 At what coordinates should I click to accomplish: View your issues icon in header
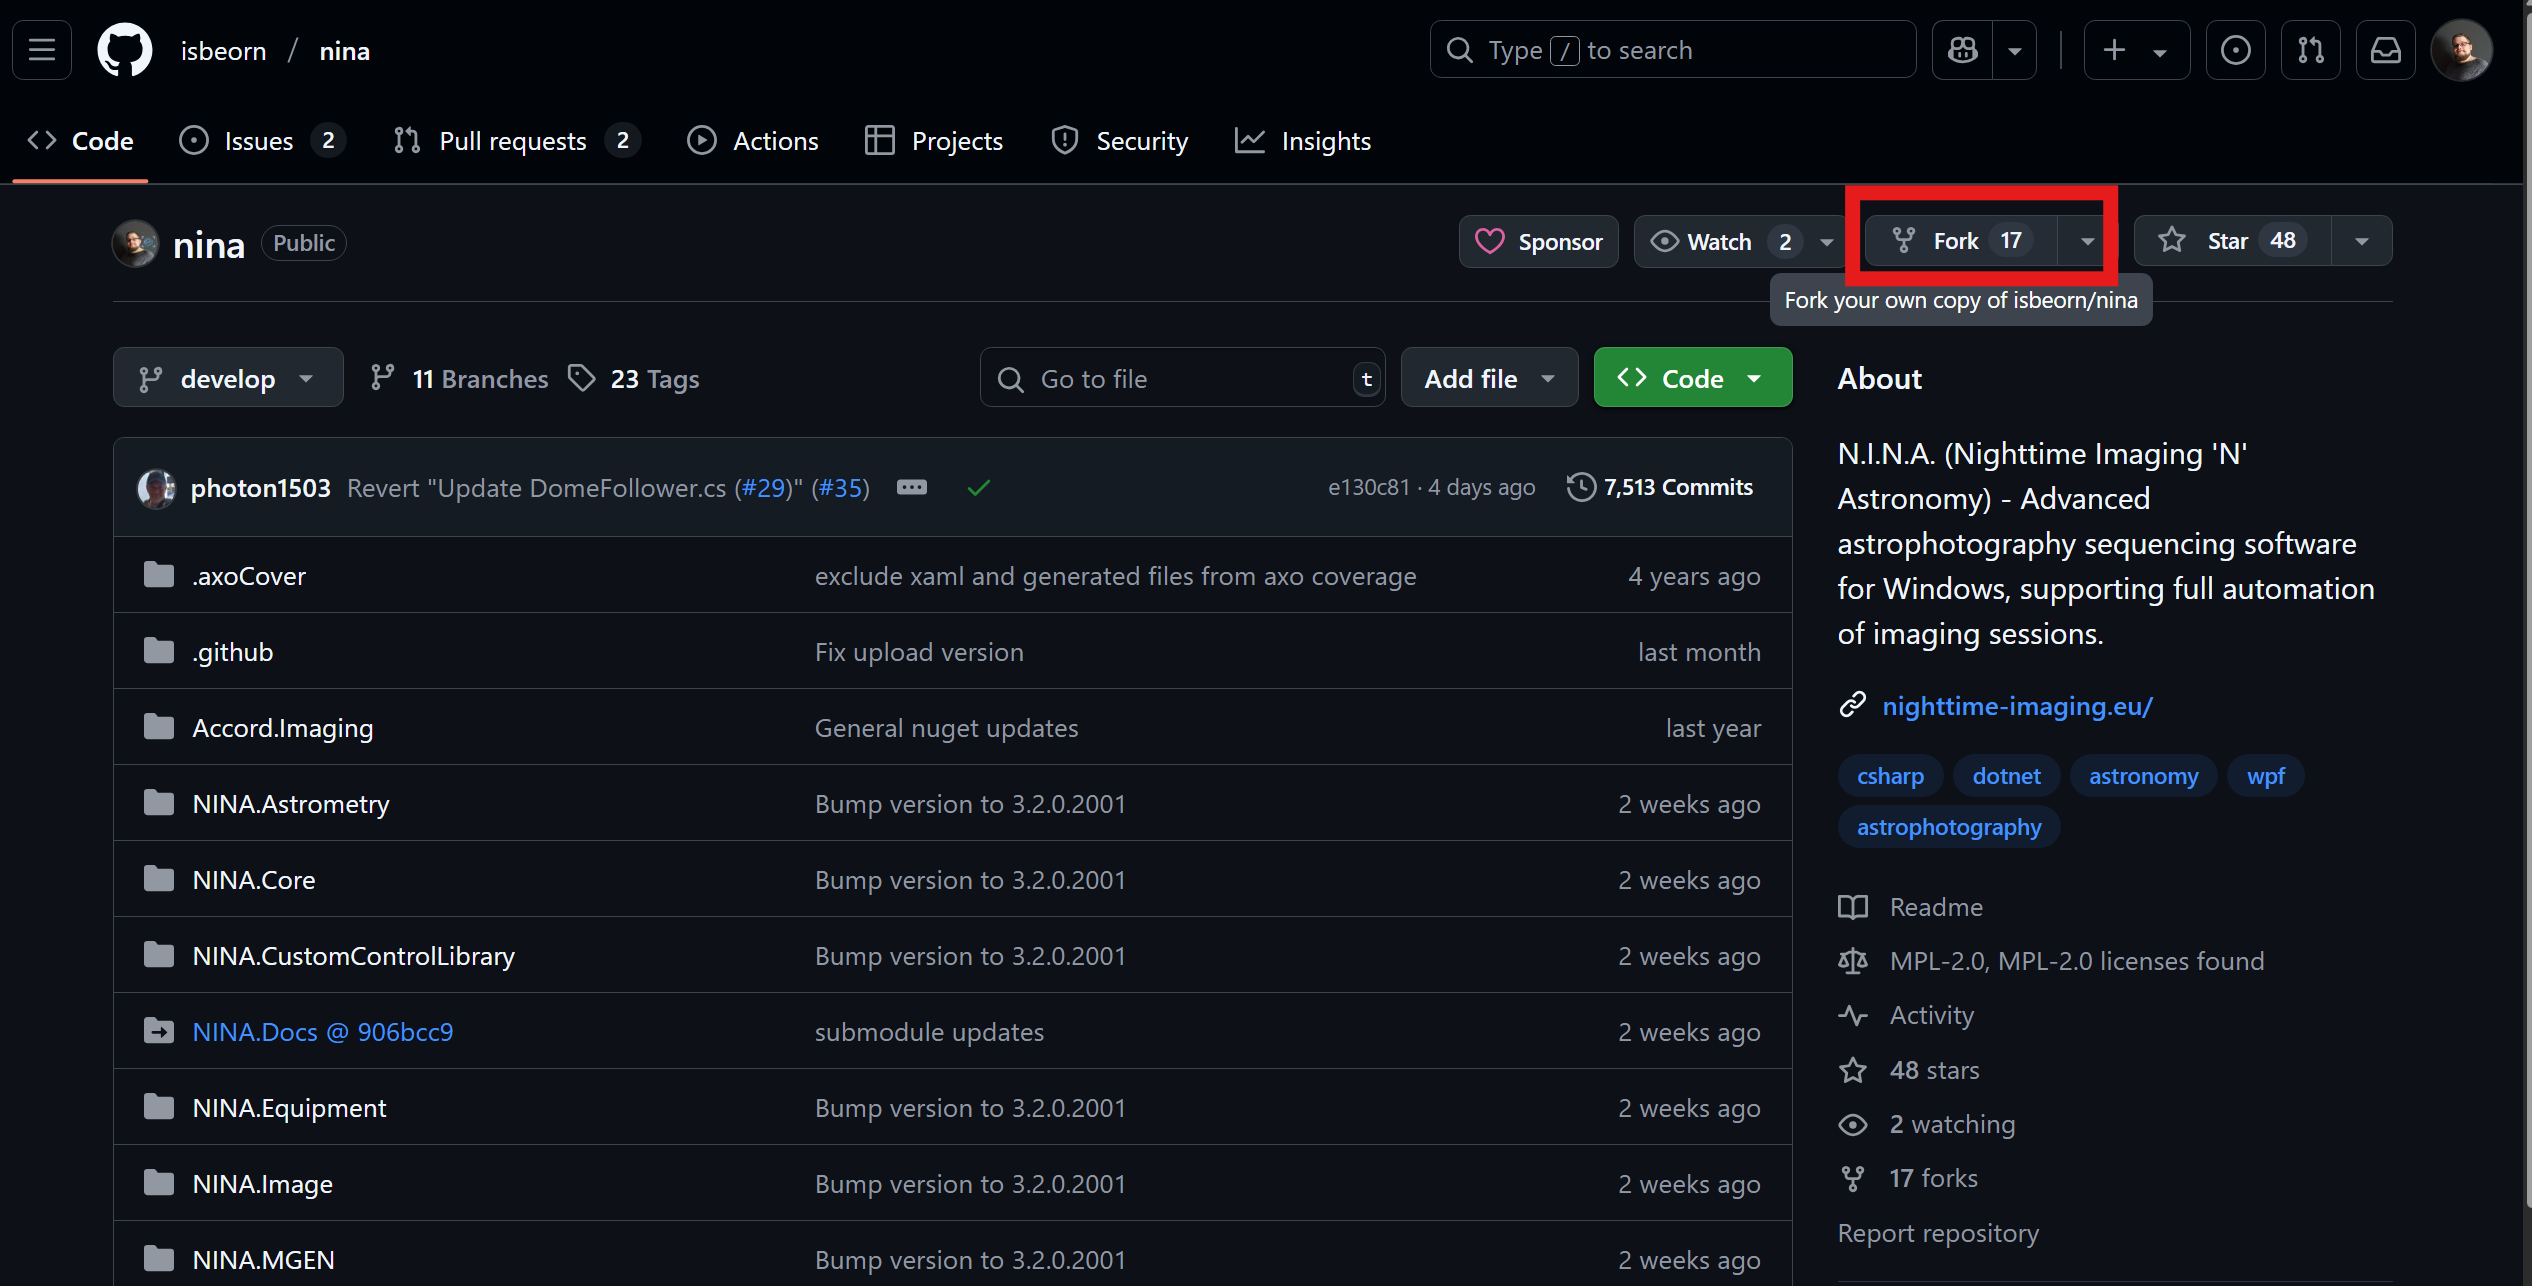(2235, 50)
